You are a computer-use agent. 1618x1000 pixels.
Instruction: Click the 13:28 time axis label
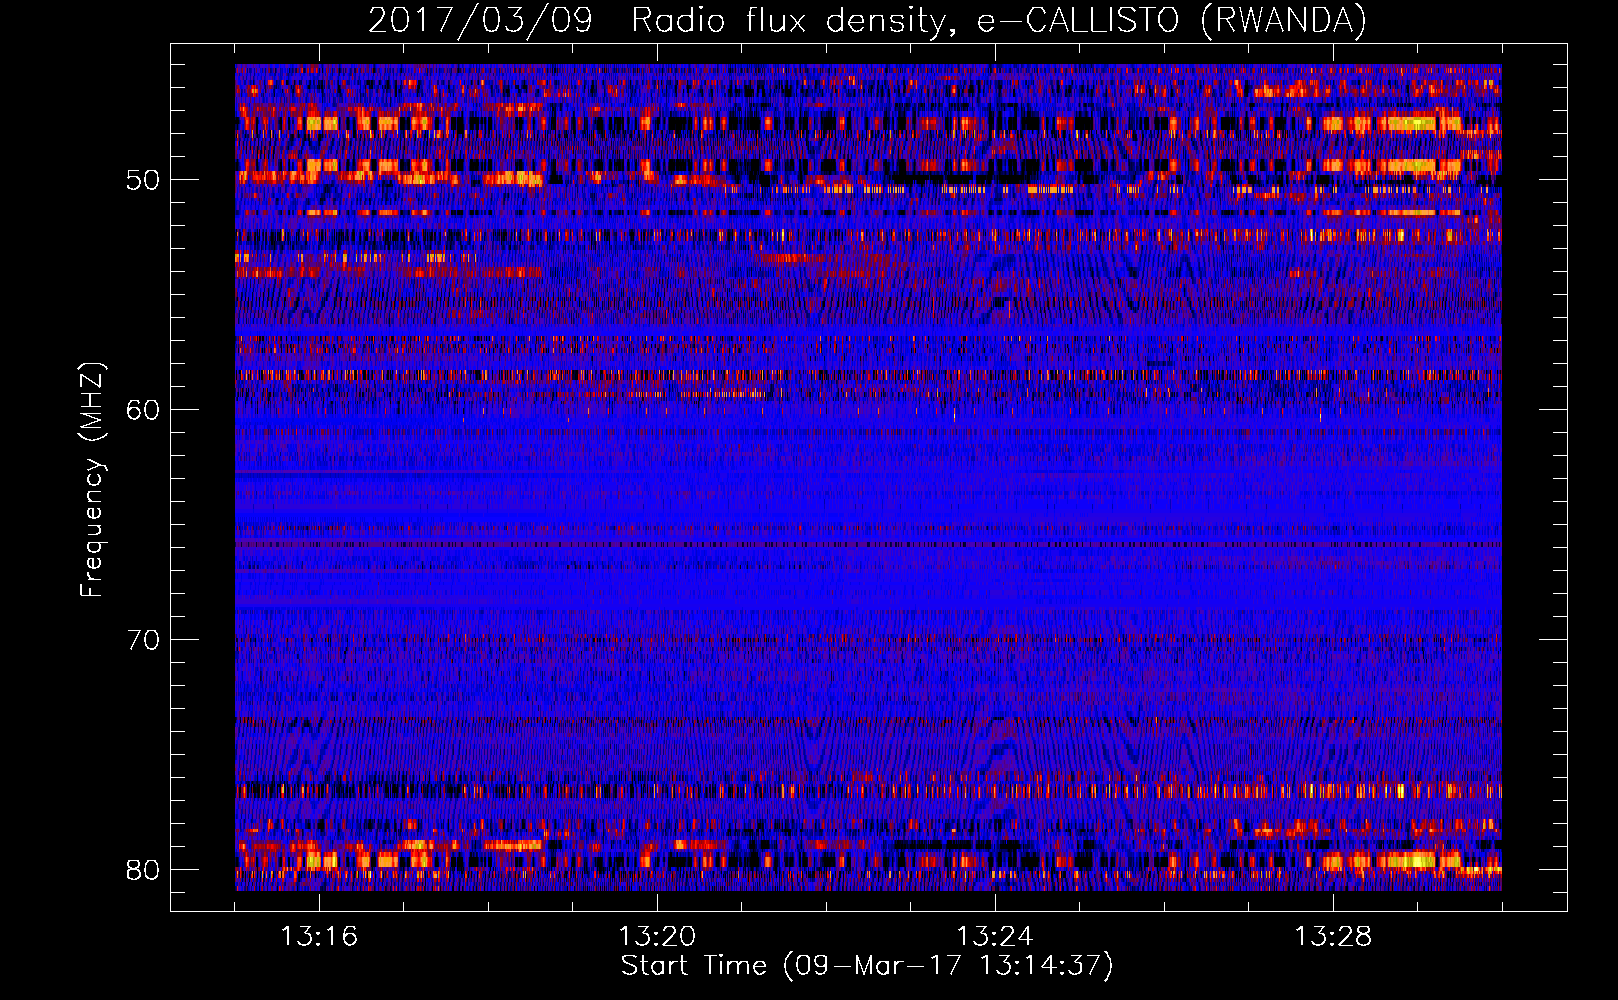tap(1333, 937)
